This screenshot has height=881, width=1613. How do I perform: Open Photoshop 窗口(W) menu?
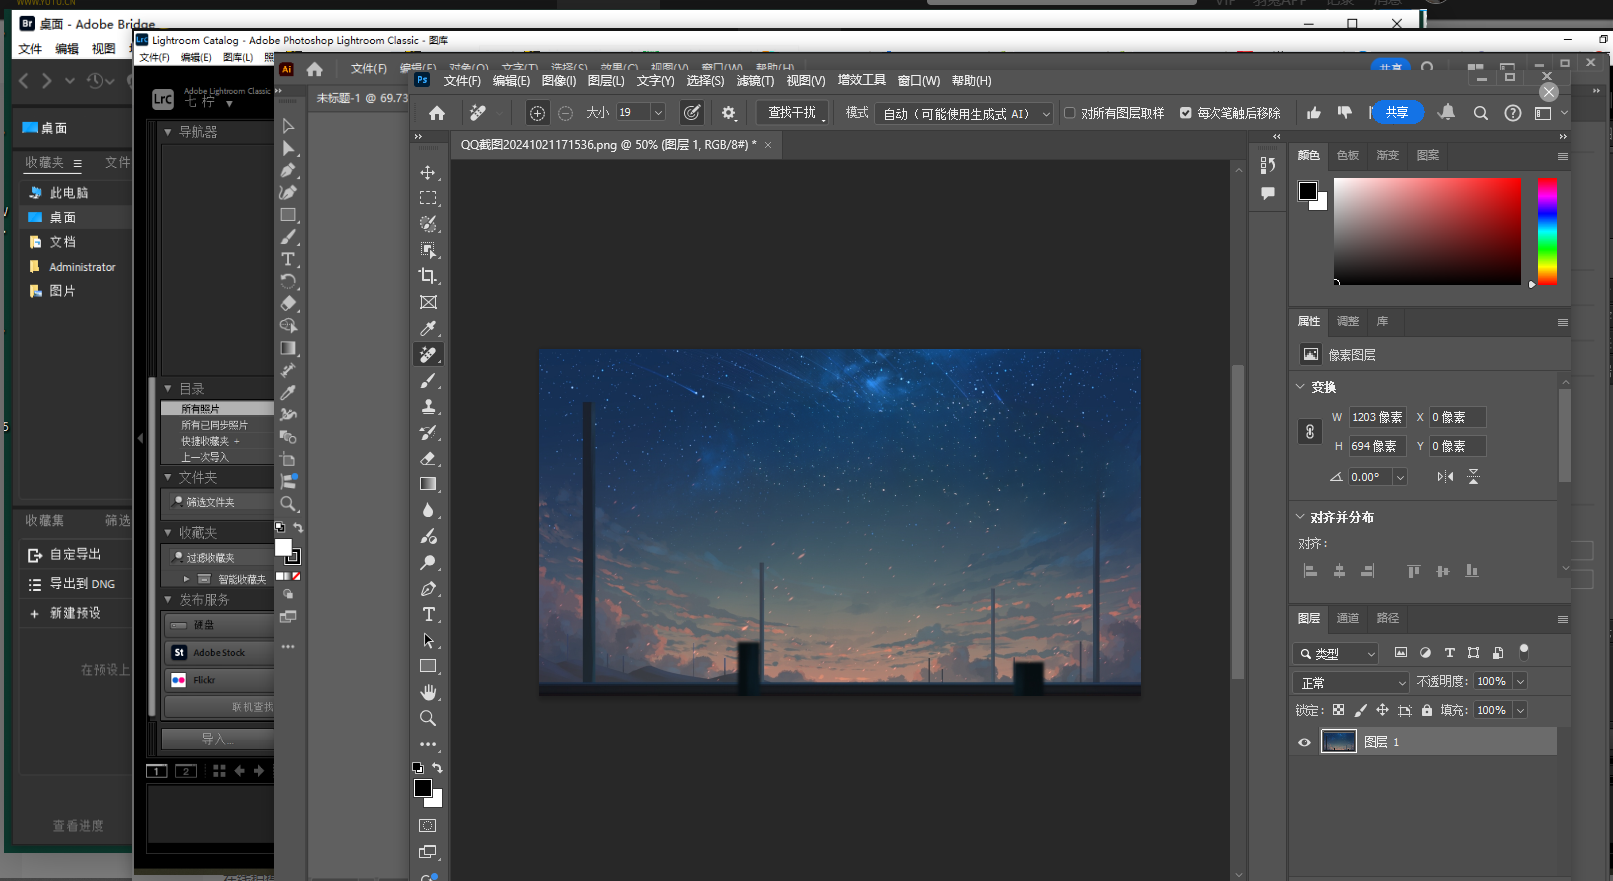tap(919, 81)
